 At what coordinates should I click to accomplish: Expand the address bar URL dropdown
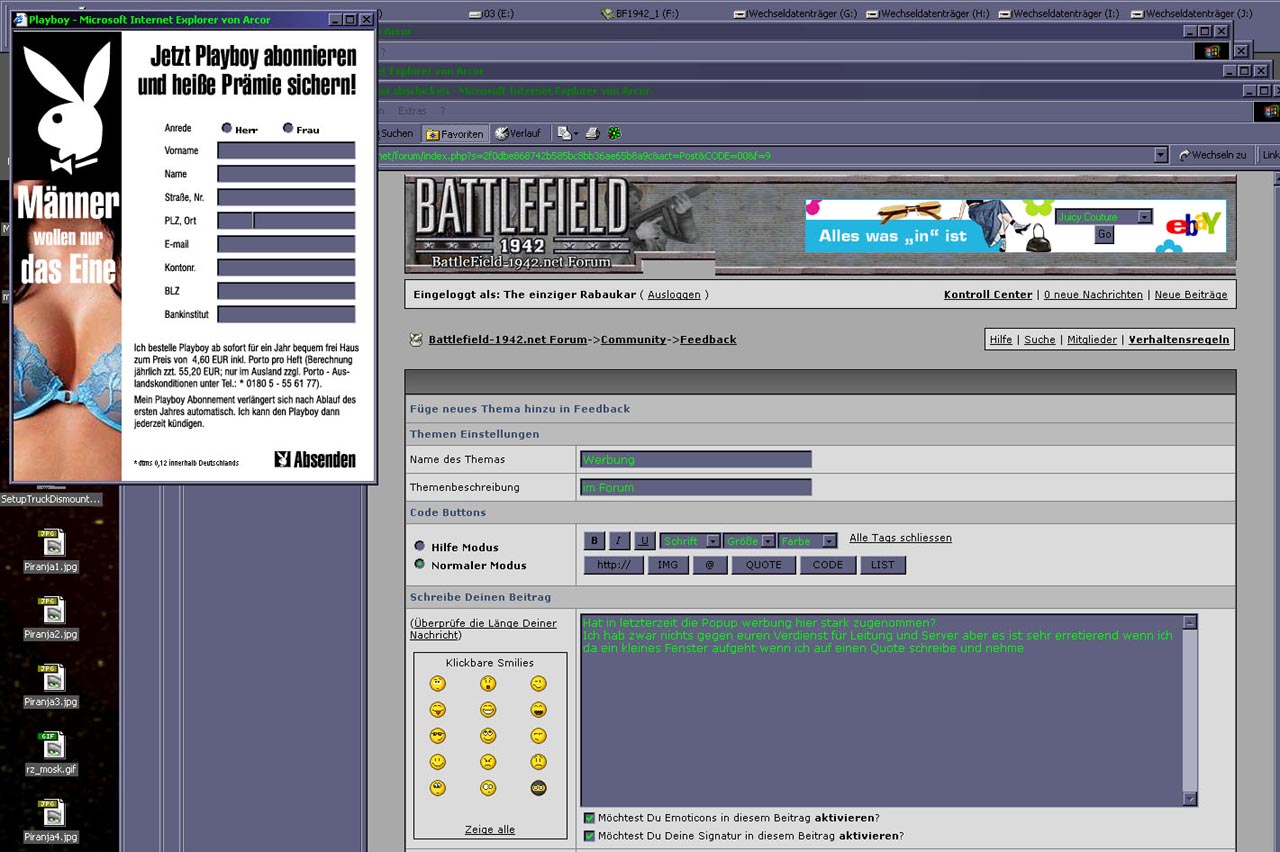click(x=1161, y=155)
